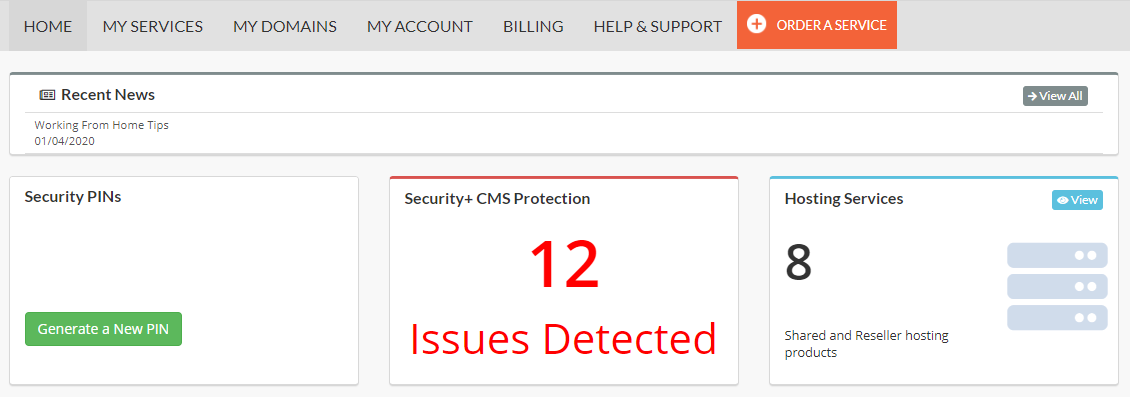View Hosting Services details
This screenshot has width=1130, height=397.
[x=1077, y=200]
